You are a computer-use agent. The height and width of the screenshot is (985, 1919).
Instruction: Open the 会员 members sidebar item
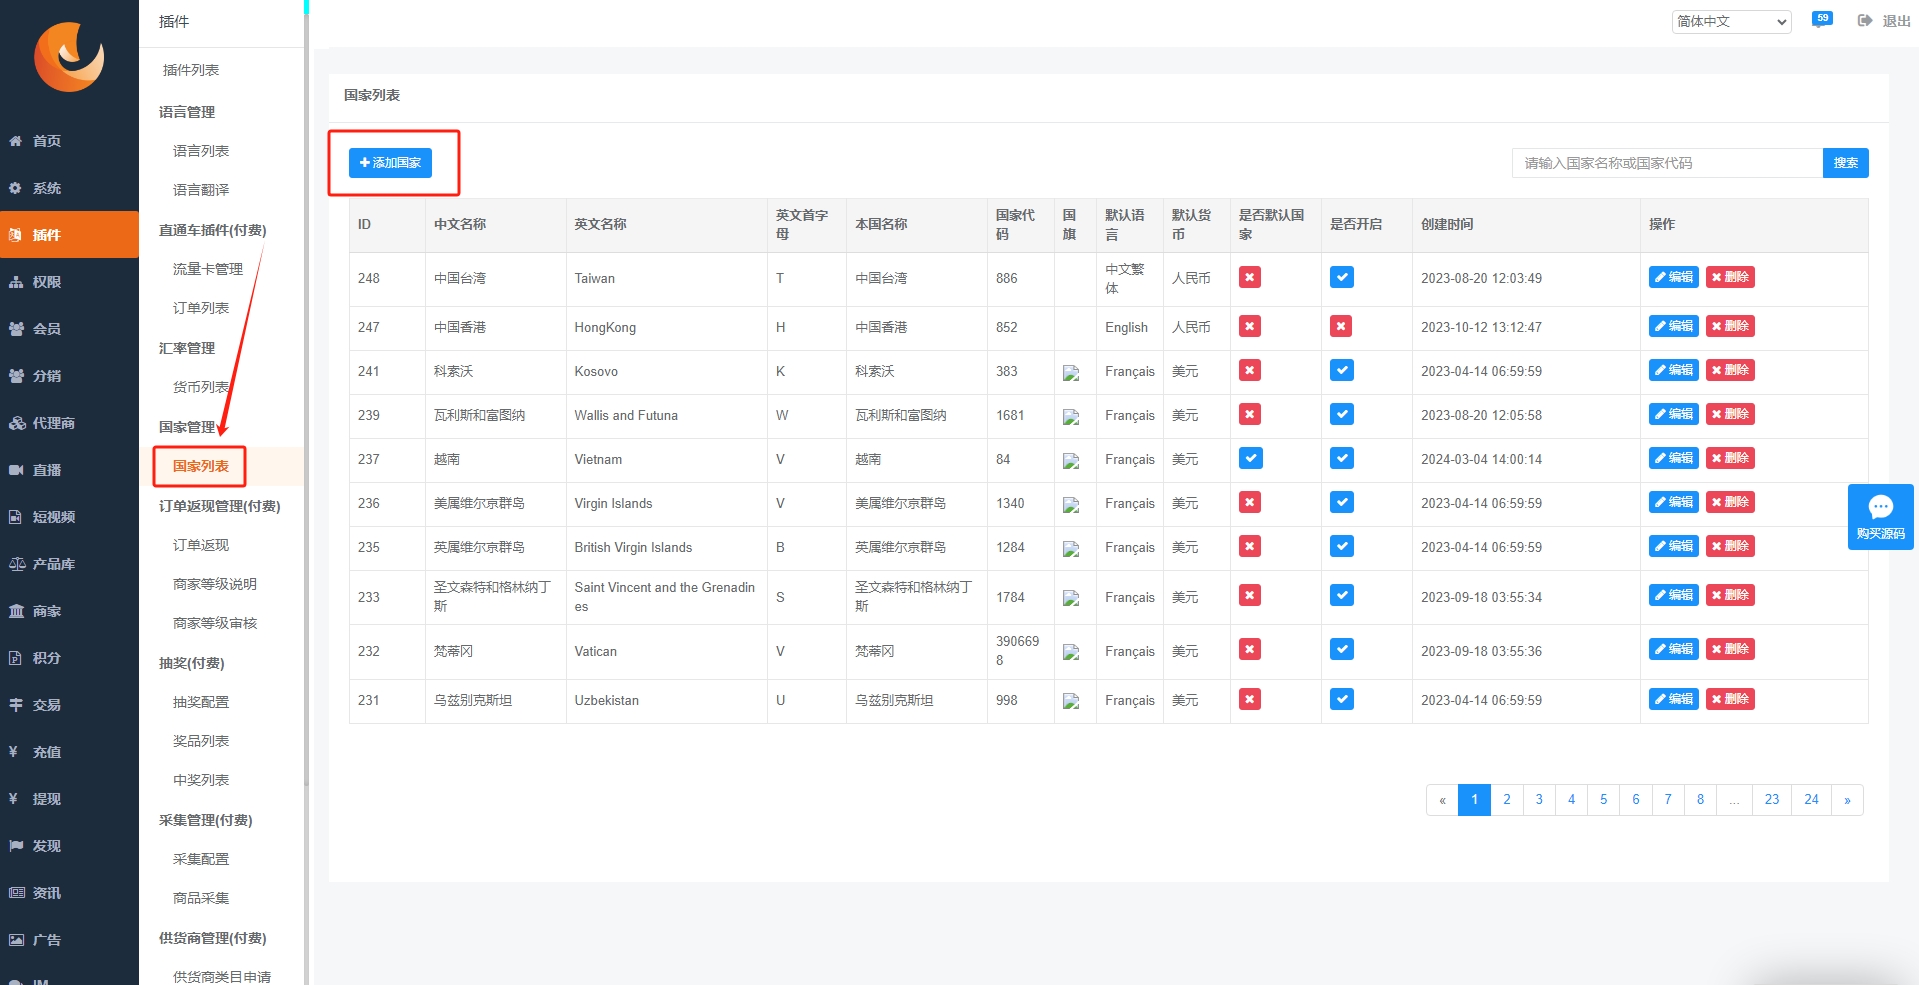click(69, 329)
